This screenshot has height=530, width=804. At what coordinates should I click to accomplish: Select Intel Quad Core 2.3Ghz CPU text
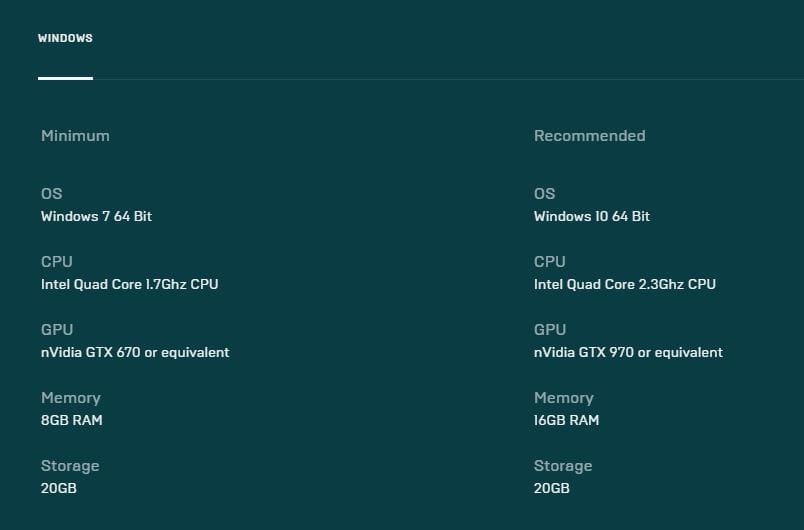click(x=624, y=284)
